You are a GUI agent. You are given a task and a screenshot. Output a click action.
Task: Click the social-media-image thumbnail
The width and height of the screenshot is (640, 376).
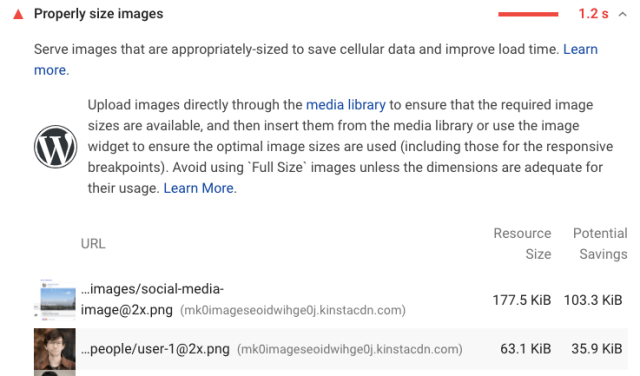pos(55,300)
